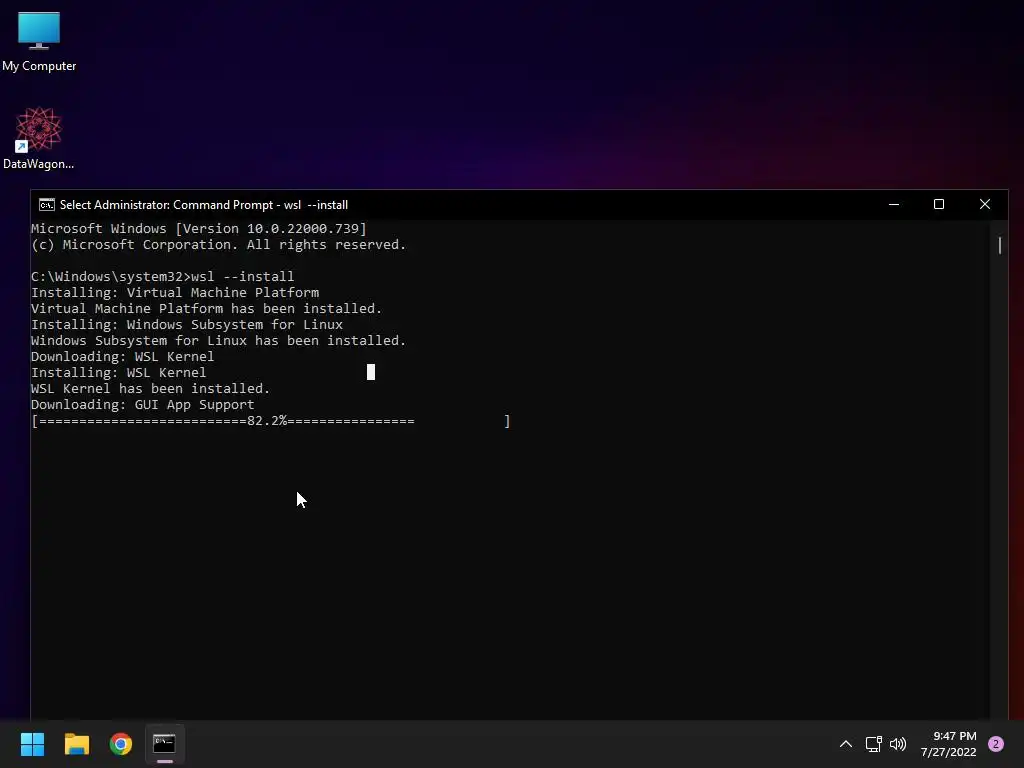Click 'Virtual Machine Platform has been installed.' line
This screenshot has width=1024, height=768.
coord(206,309)
